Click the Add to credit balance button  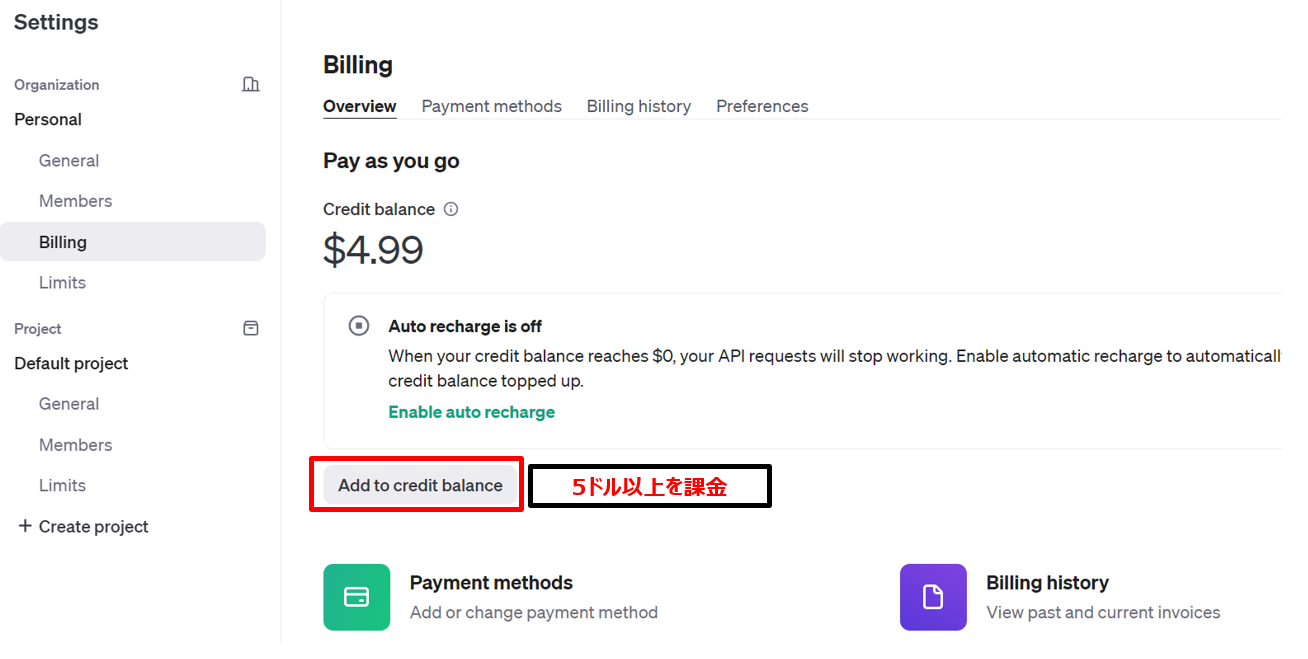[x=420, y=485]
